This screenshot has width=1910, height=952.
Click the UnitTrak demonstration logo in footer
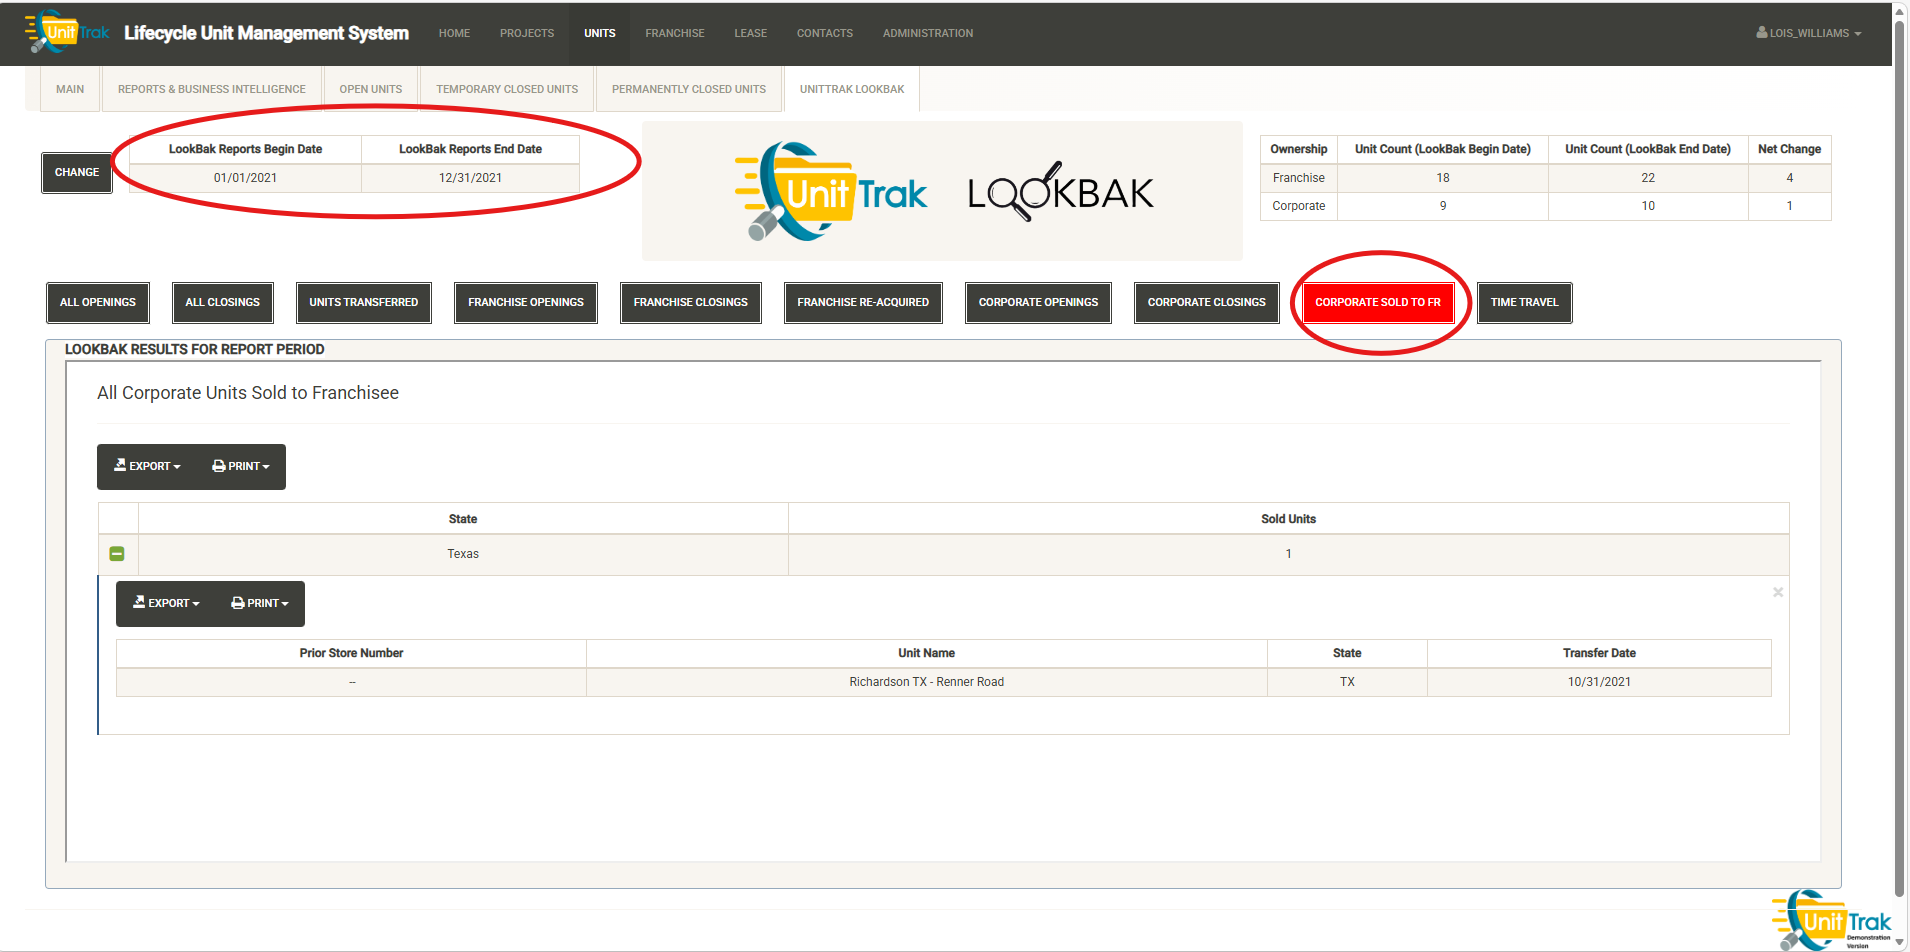click(x=1832, y=920)
